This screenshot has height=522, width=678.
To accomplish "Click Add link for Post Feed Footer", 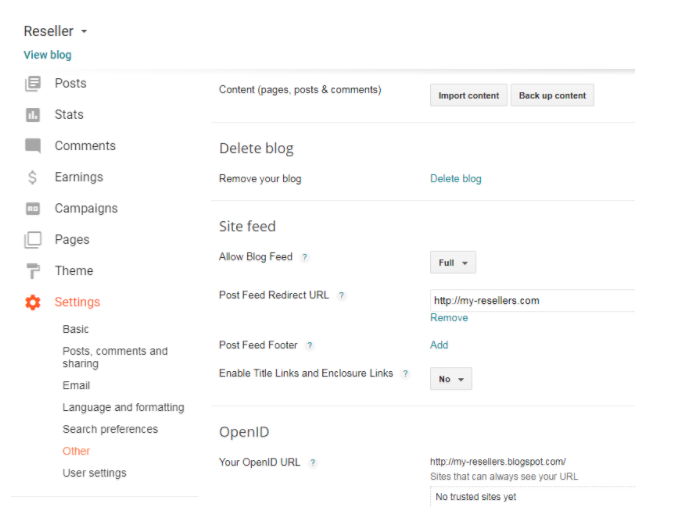I will [439, 345].
